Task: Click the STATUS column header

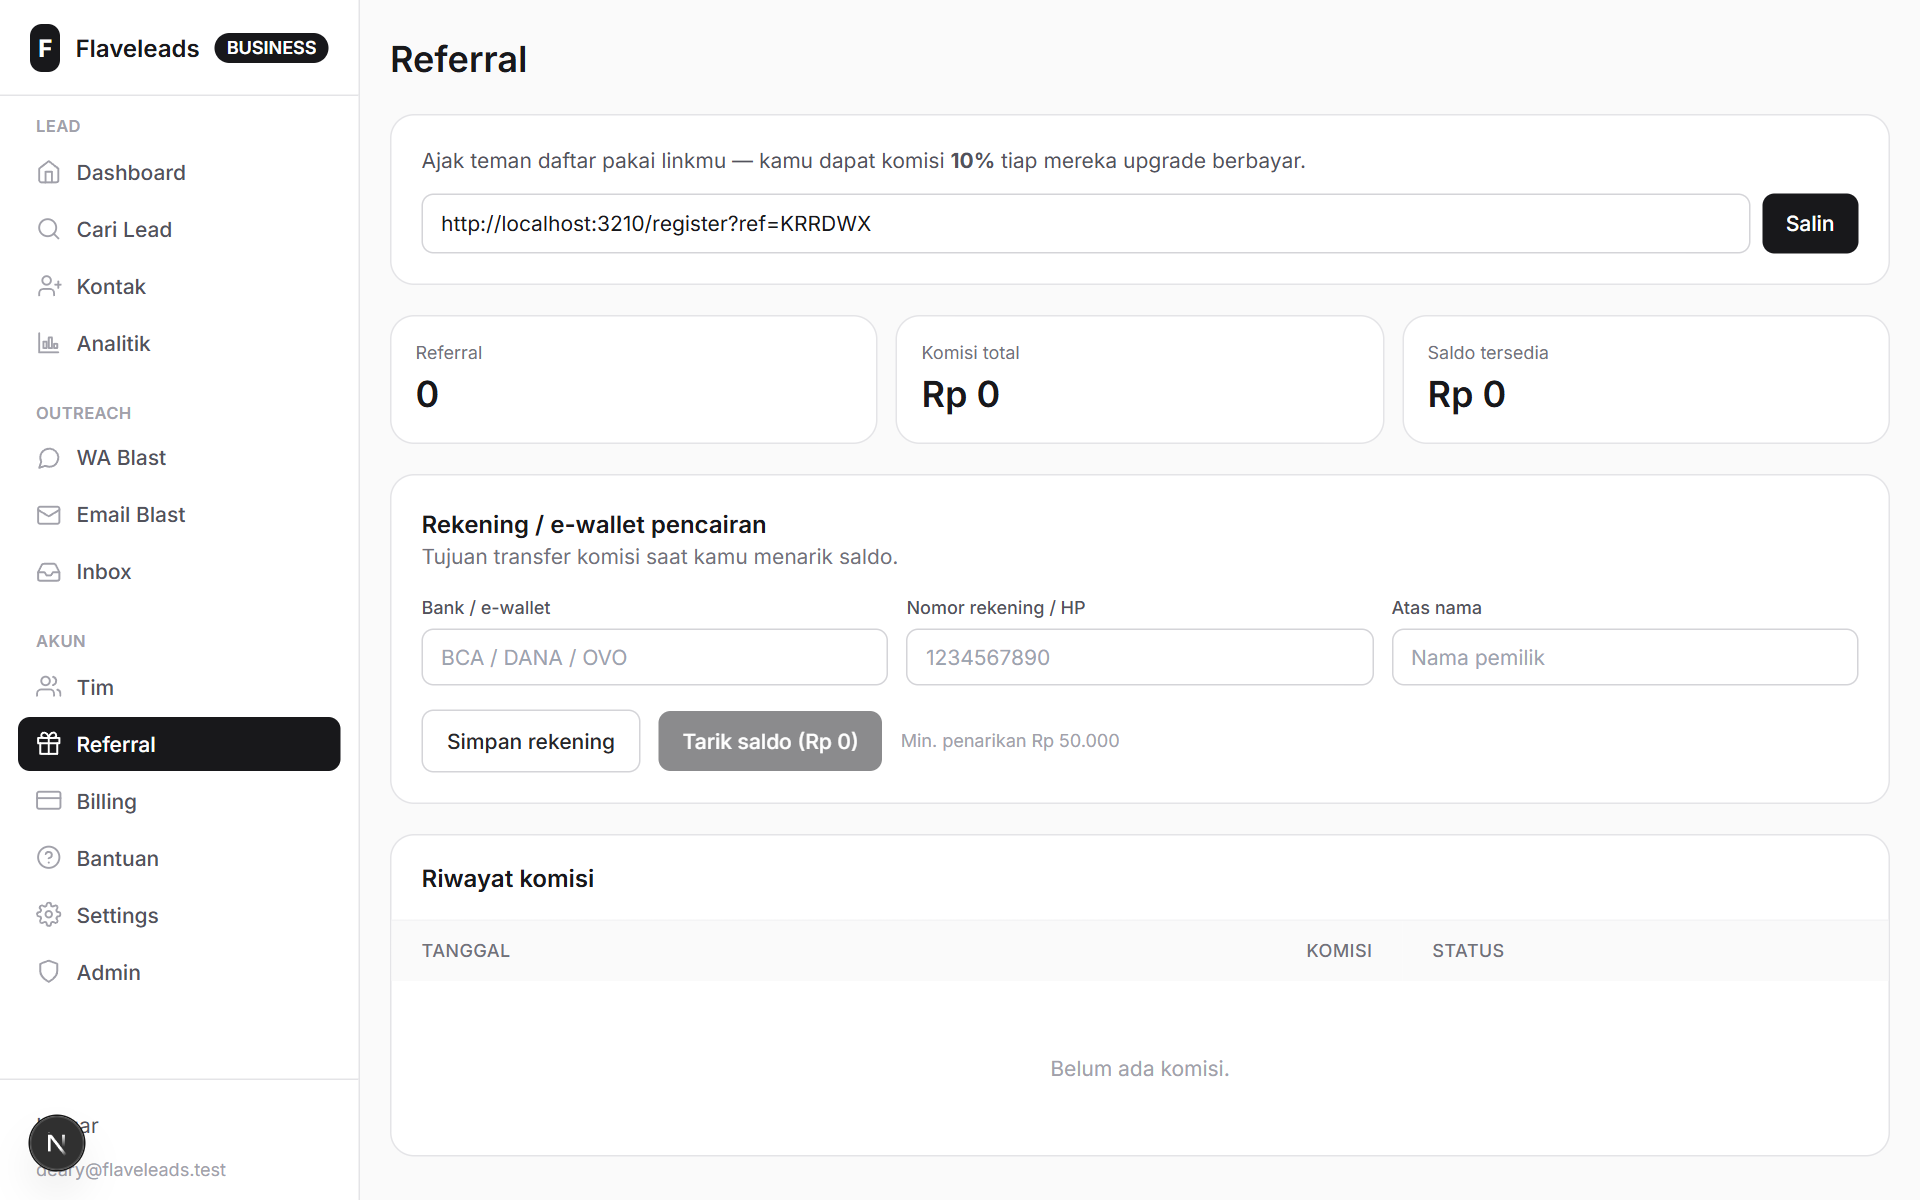Action: (1467, 951)
